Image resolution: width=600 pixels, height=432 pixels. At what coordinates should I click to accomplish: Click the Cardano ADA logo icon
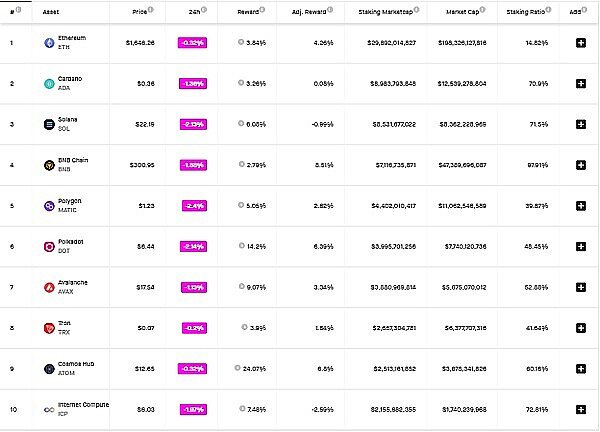[49, 84]
